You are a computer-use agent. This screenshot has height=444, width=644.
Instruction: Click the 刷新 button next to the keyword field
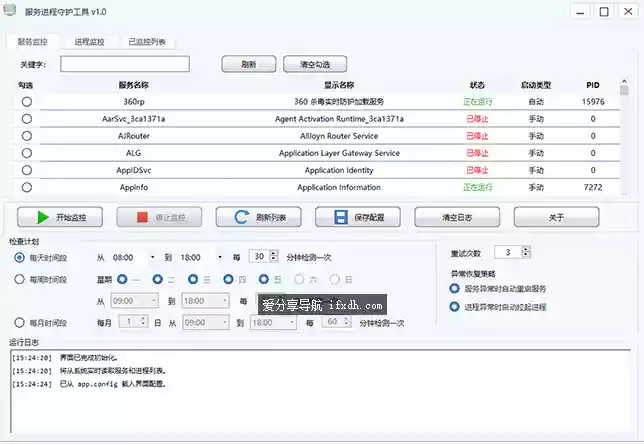tap(248, 64)
